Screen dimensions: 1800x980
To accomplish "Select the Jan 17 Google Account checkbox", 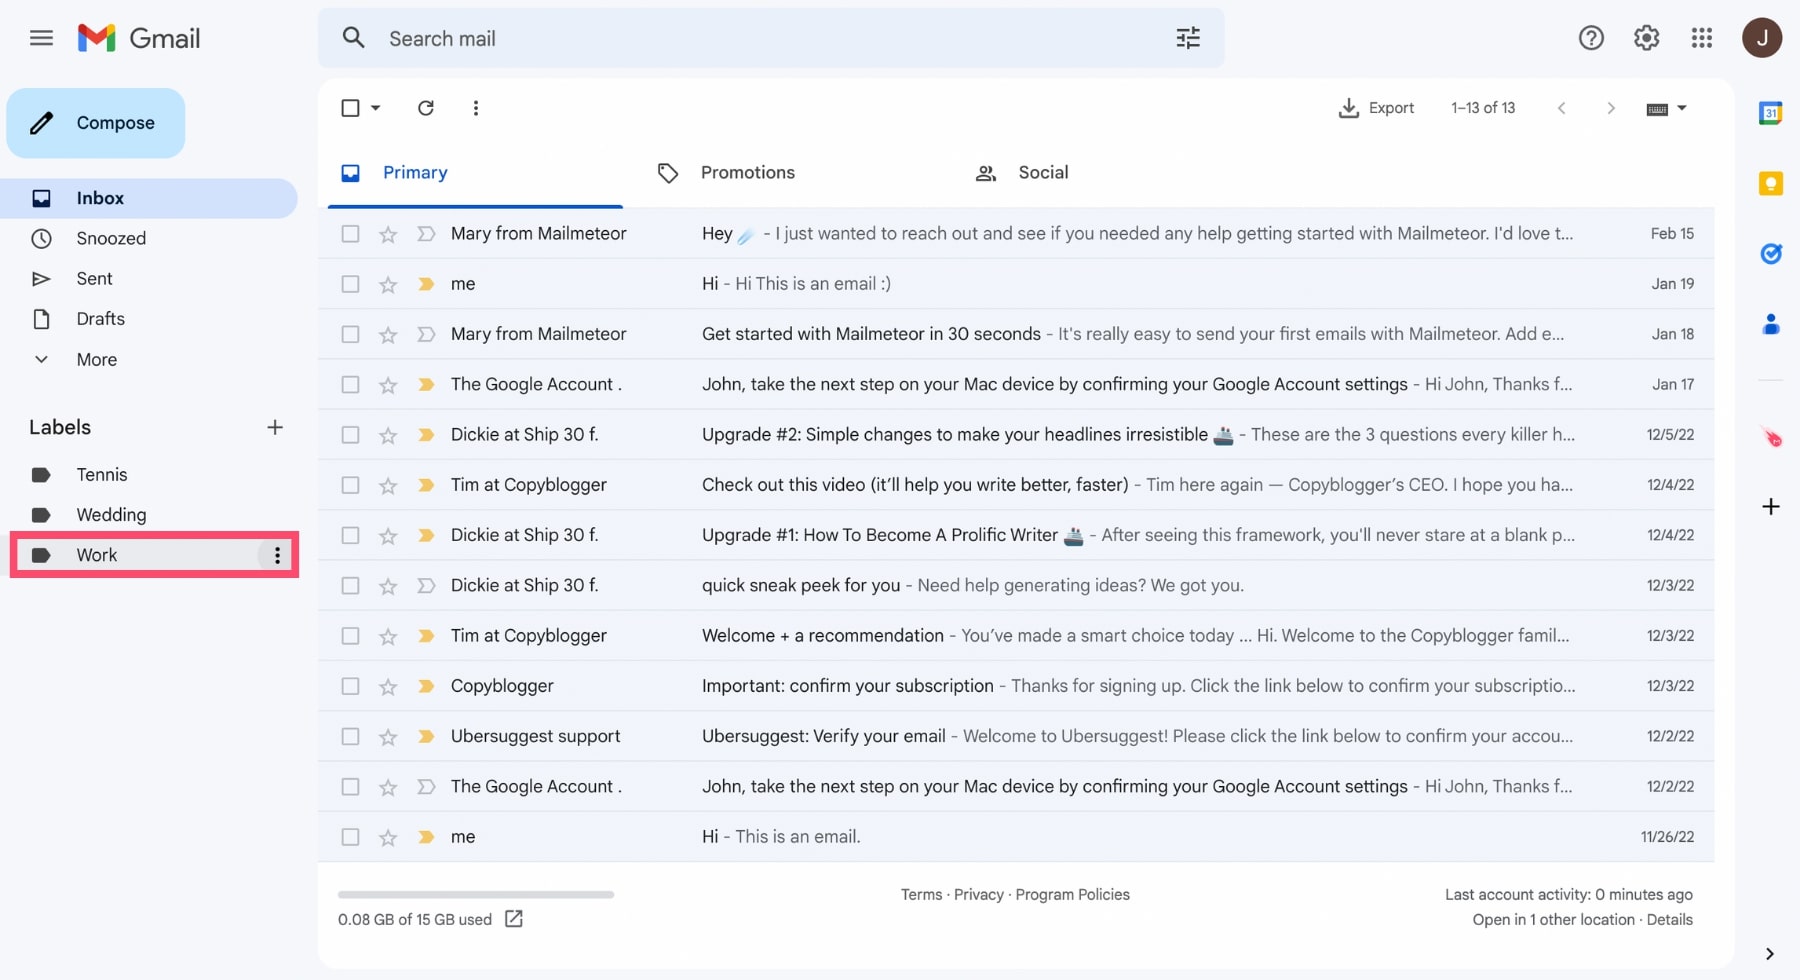I will pos(350,385).
